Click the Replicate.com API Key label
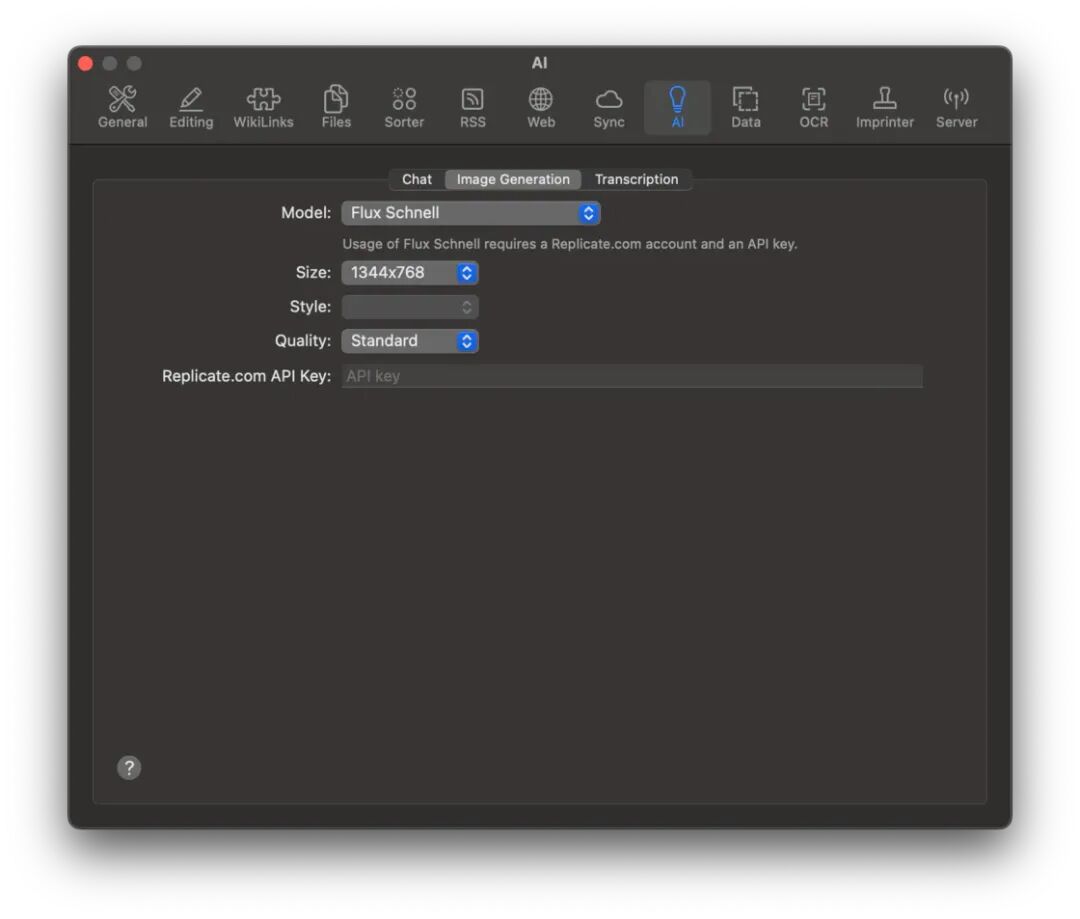 click(x=247, y=376)
